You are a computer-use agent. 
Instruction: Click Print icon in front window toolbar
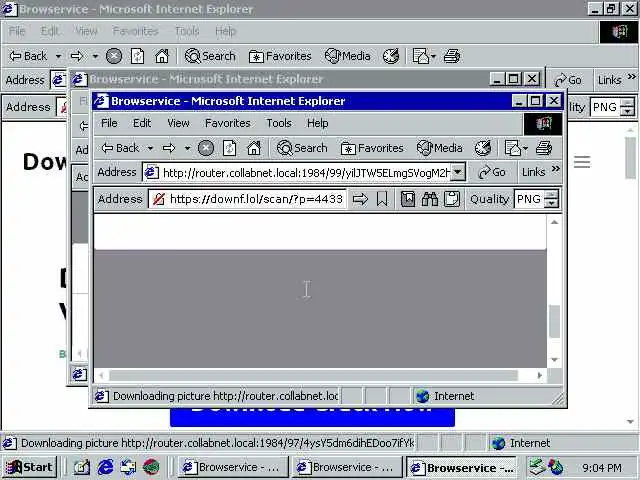[x=544, y=148]
